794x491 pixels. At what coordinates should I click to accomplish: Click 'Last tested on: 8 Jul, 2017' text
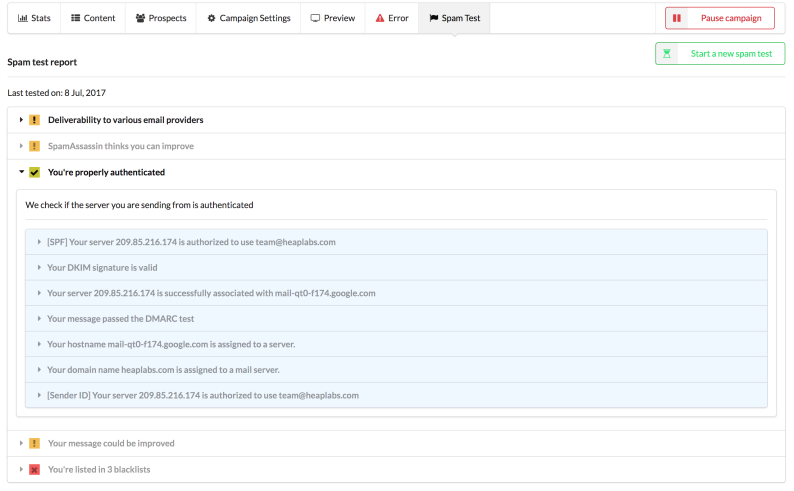click(56, 93)
